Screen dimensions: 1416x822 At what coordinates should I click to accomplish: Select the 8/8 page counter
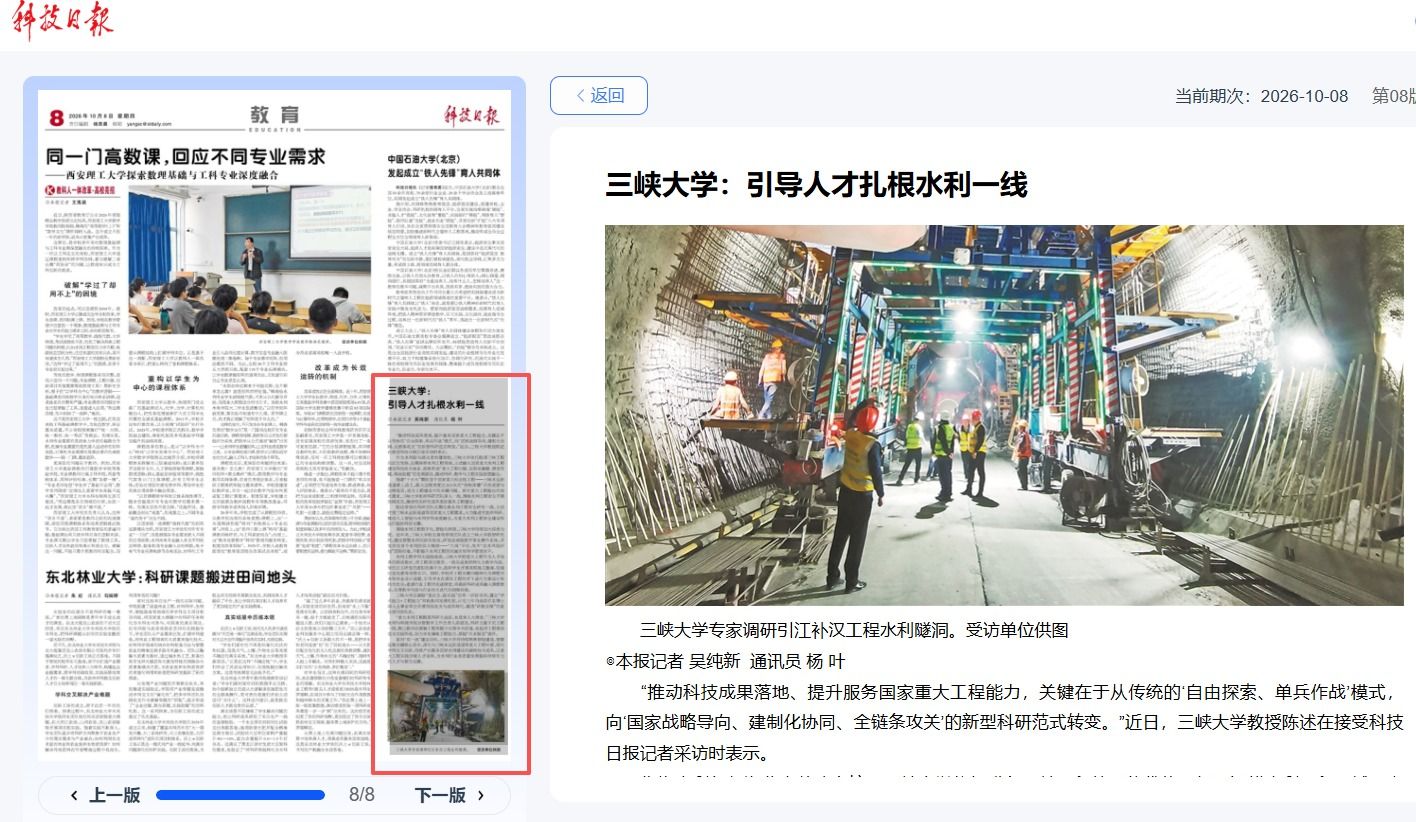[362, 795]
